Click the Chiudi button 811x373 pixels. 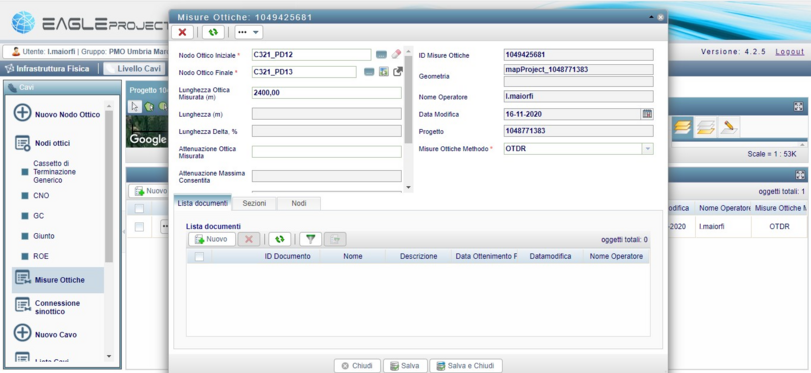pyautogui.click(x=357, y=366)
